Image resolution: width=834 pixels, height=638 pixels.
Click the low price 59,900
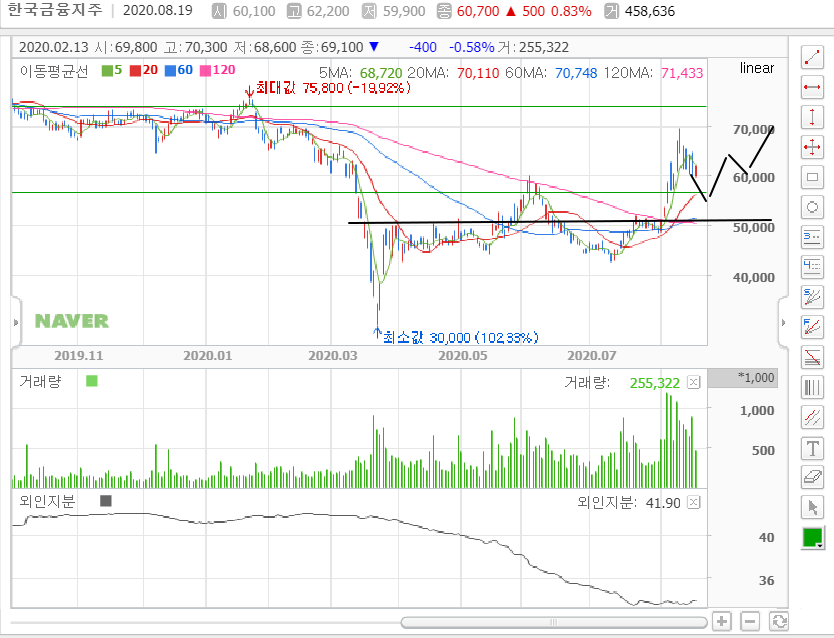[404, 11]
